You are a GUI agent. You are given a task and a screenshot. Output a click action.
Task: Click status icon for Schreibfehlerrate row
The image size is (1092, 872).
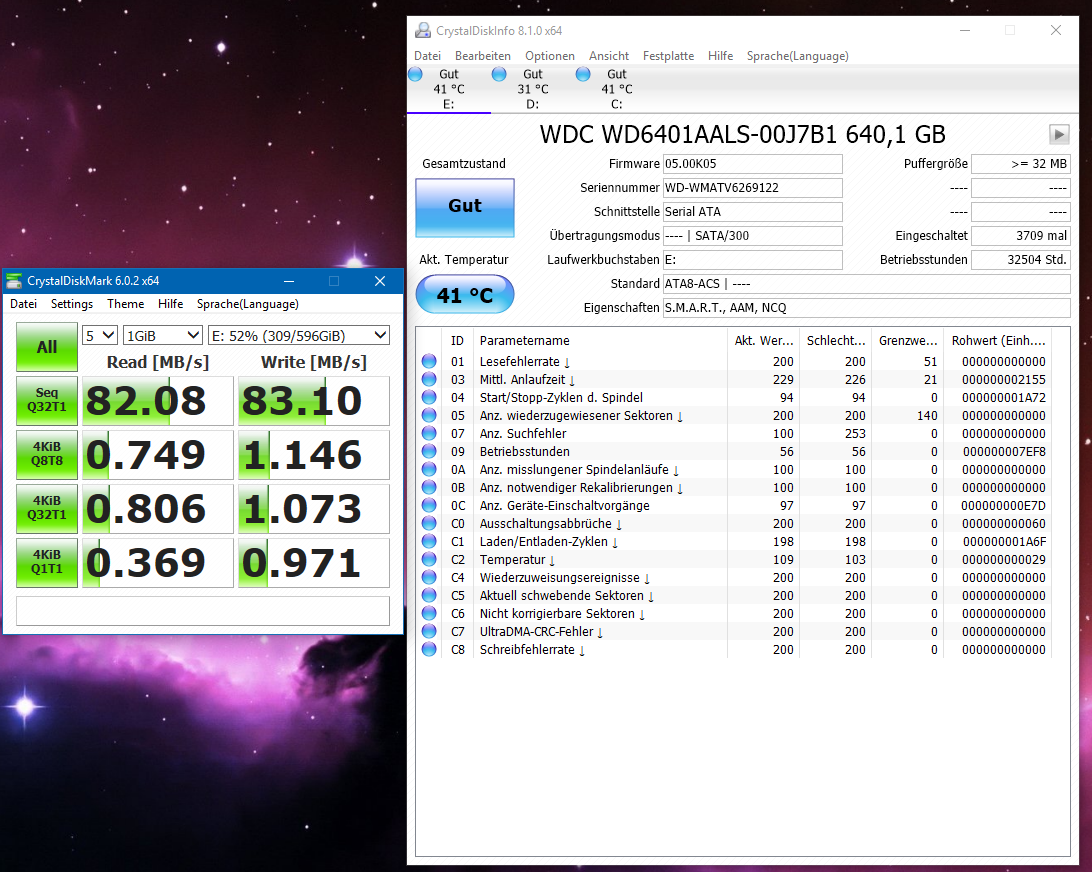point(429,649)
